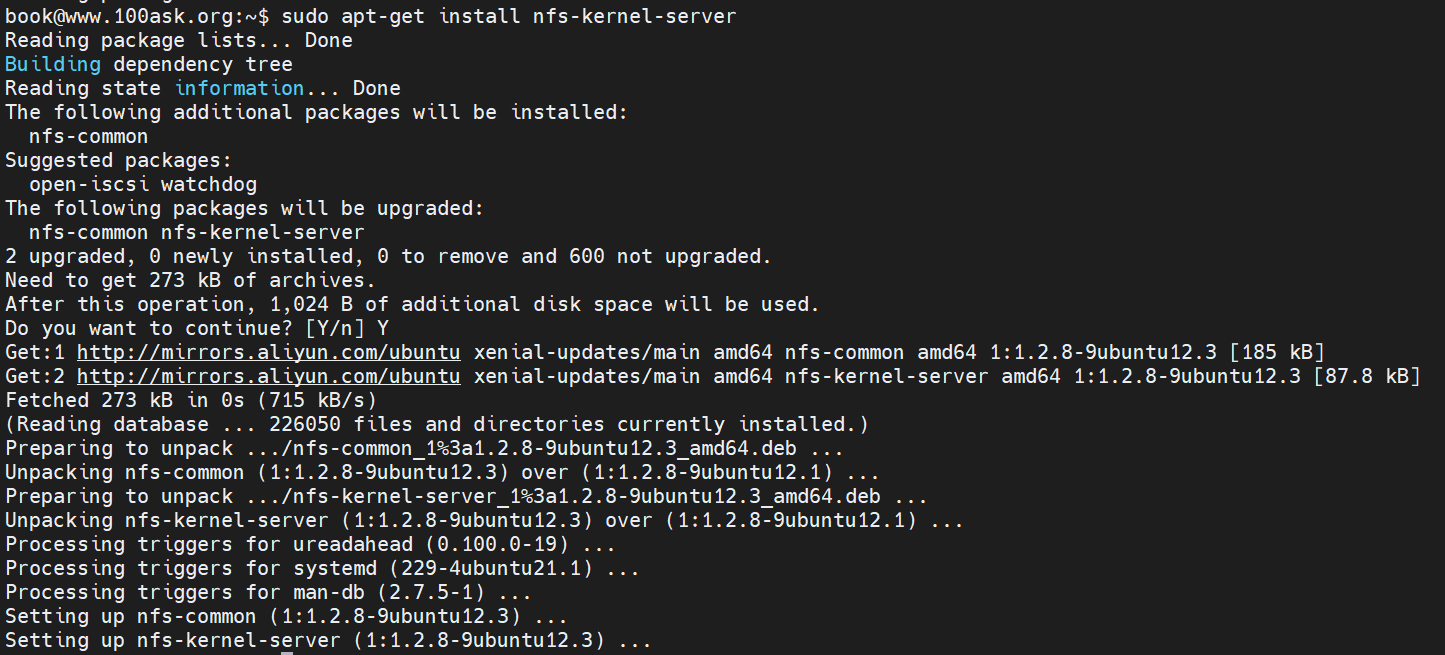Click the terminal cursor on the last line

tap(286, 653)
